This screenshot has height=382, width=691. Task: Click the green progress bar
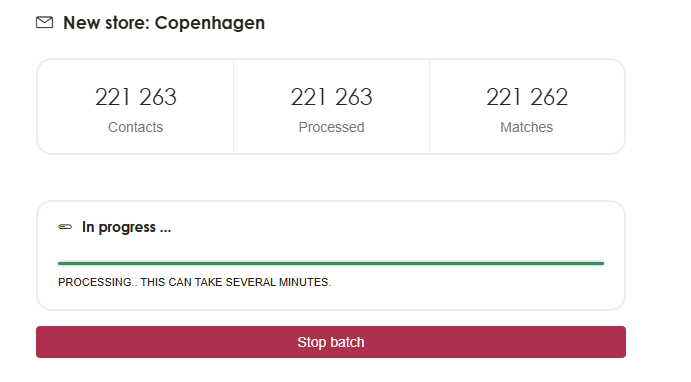pos(331,263)
